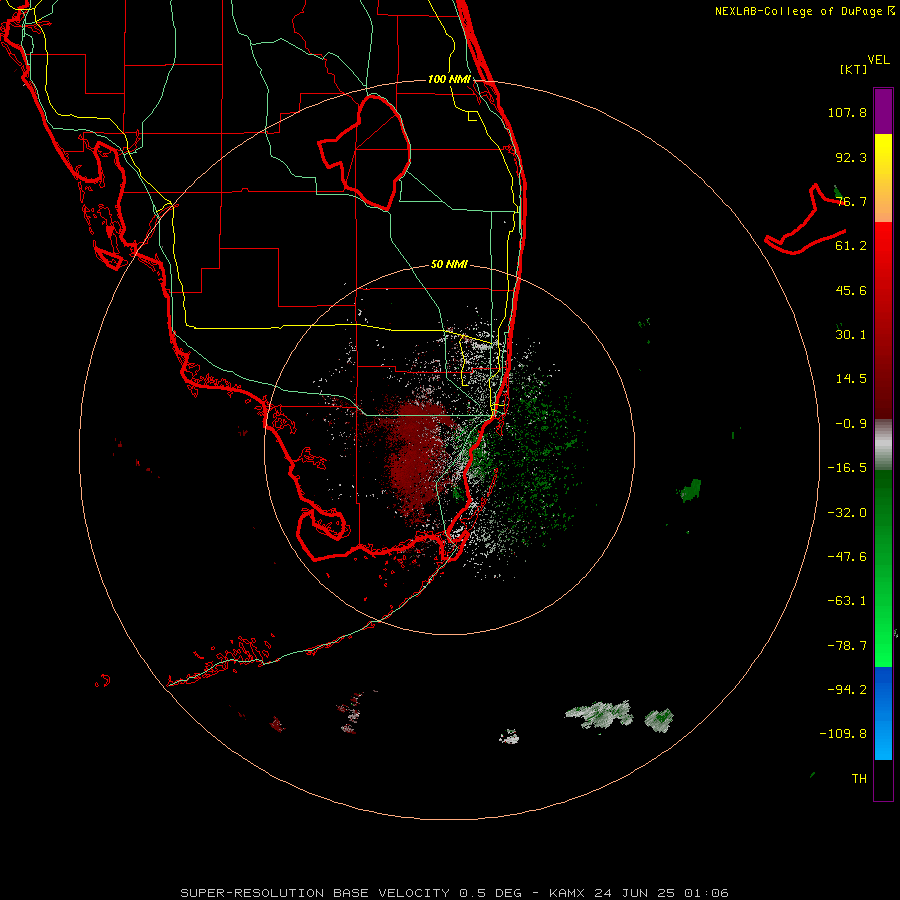Click the VEL legend title

879,60
